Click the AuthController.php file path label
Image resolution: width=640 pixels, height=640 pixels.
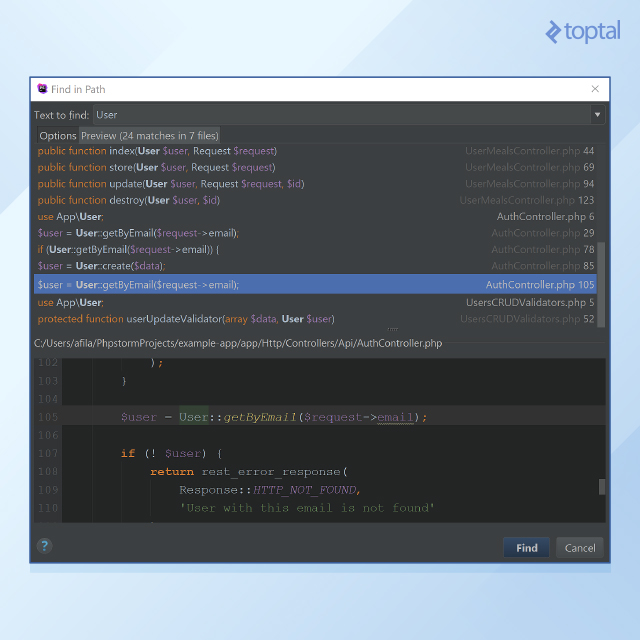tap(238, 343)
